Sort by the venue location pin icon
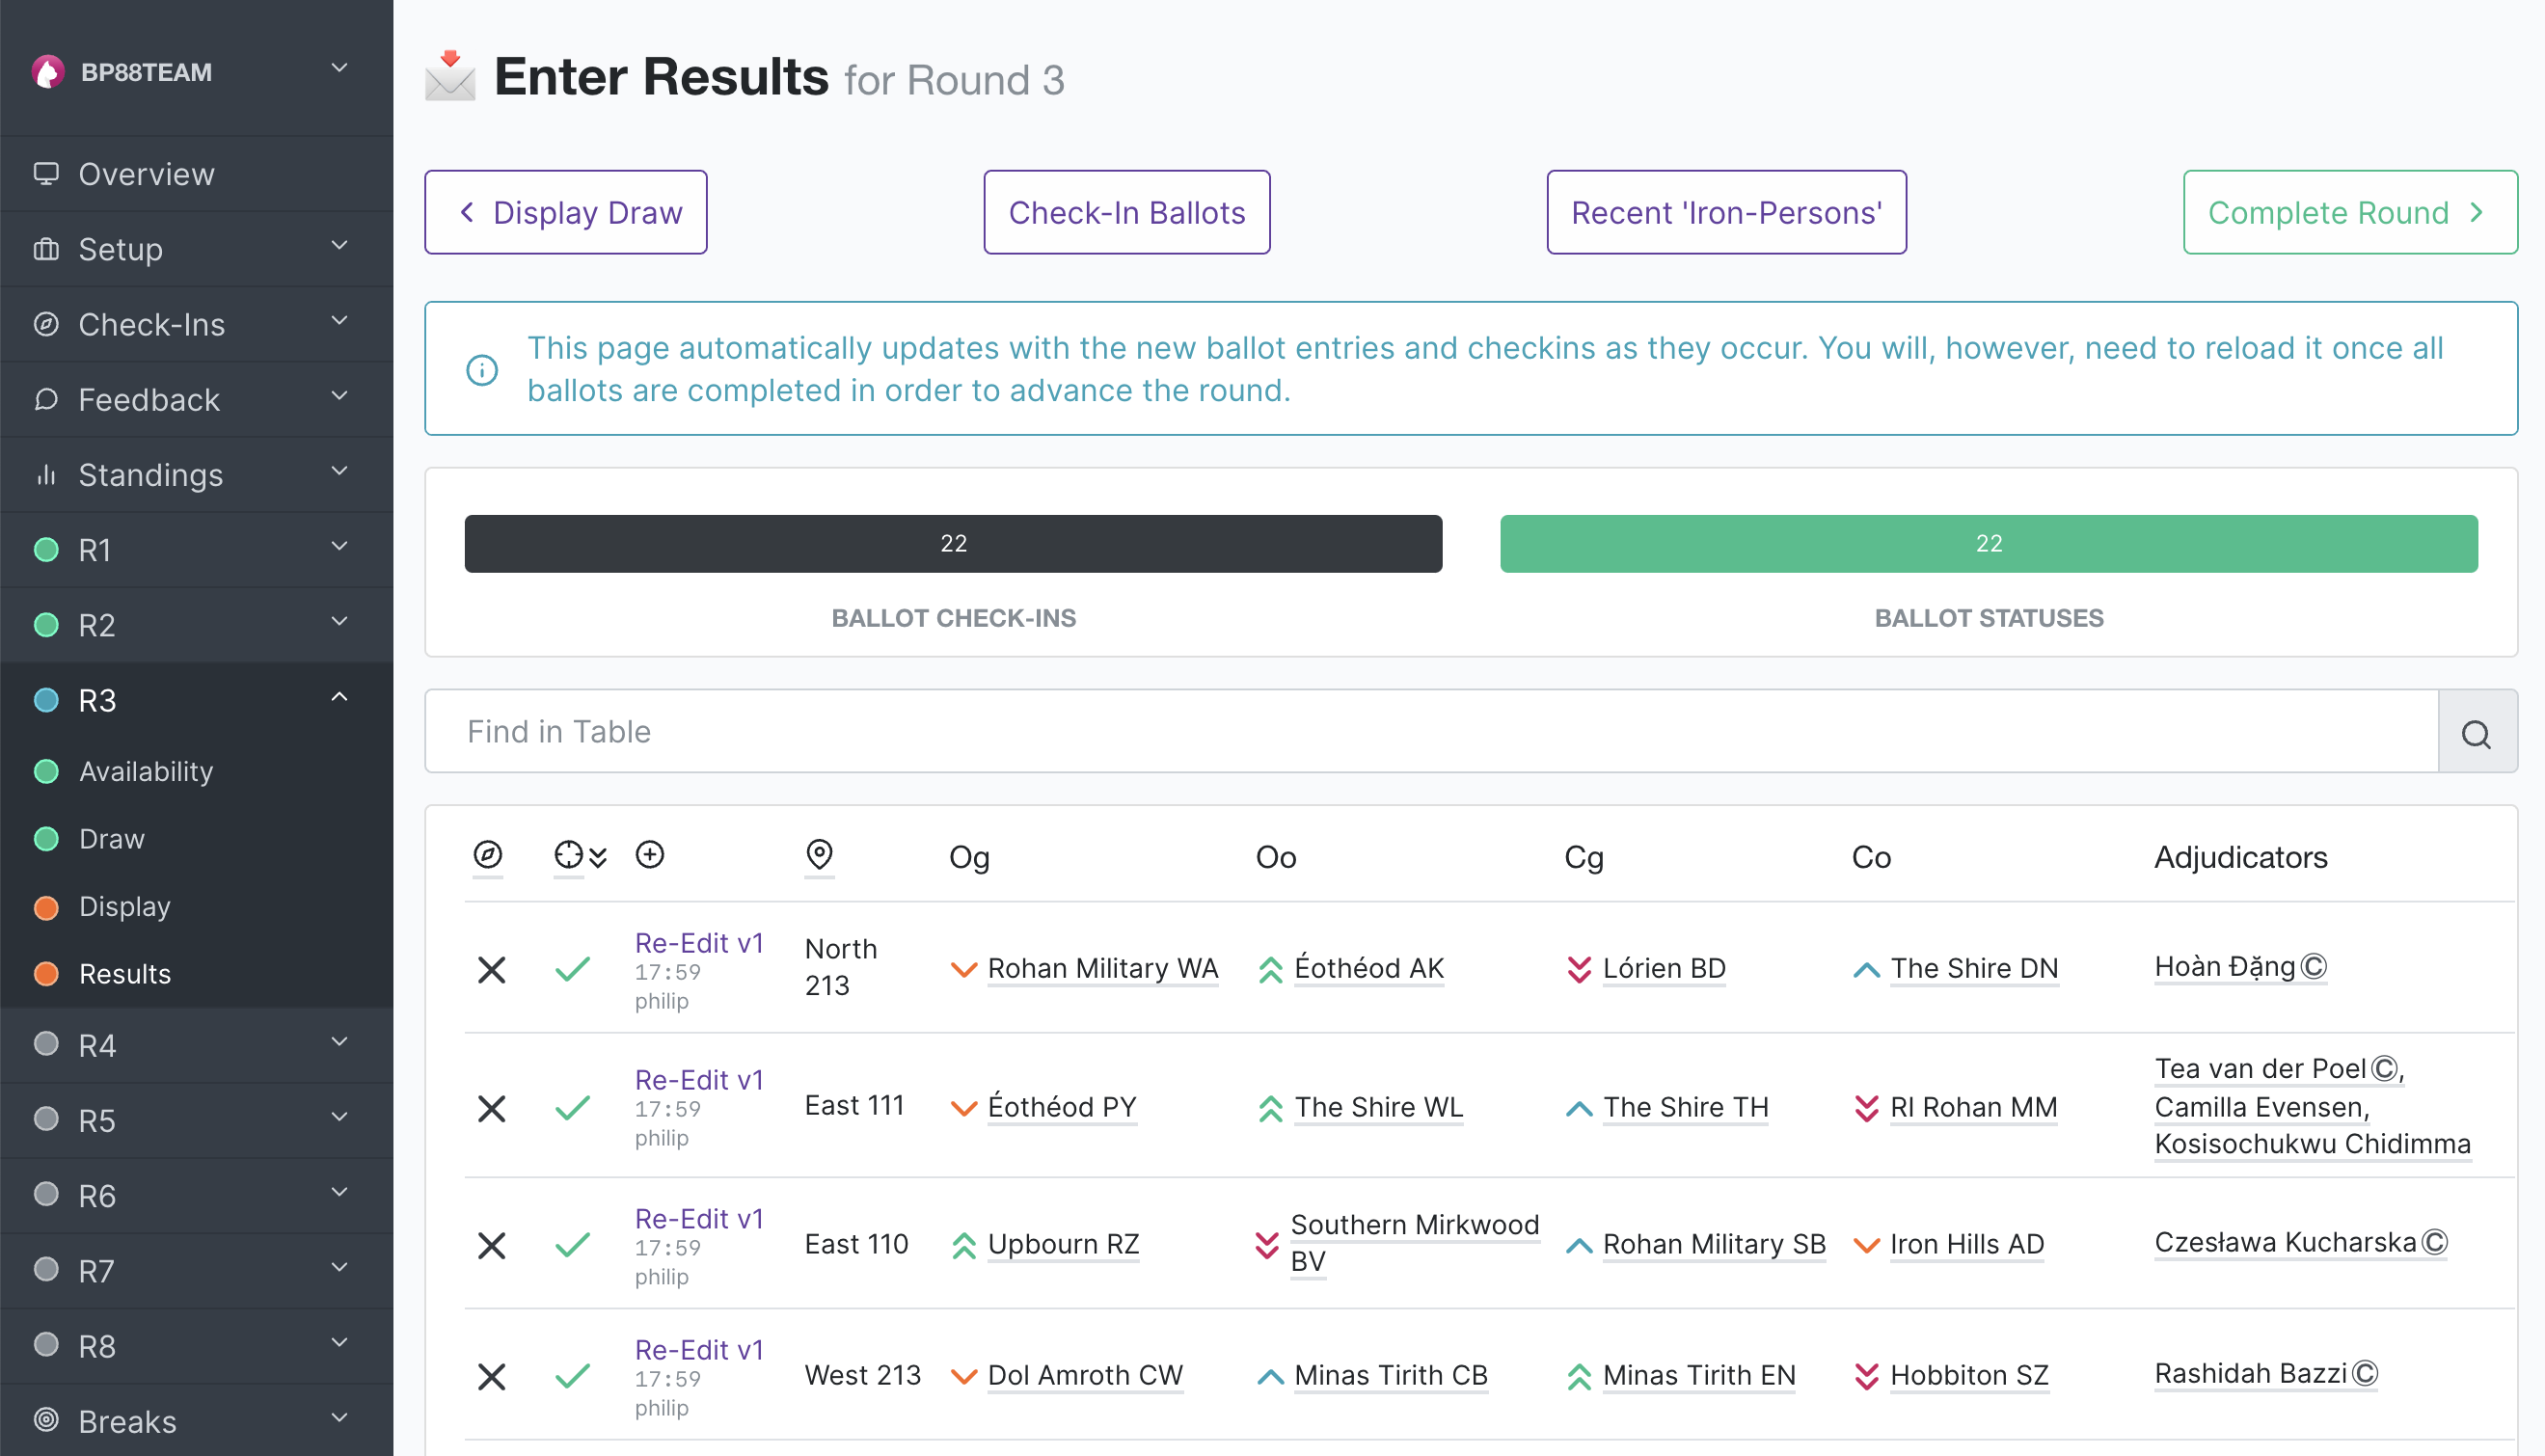 pos(819,855)
